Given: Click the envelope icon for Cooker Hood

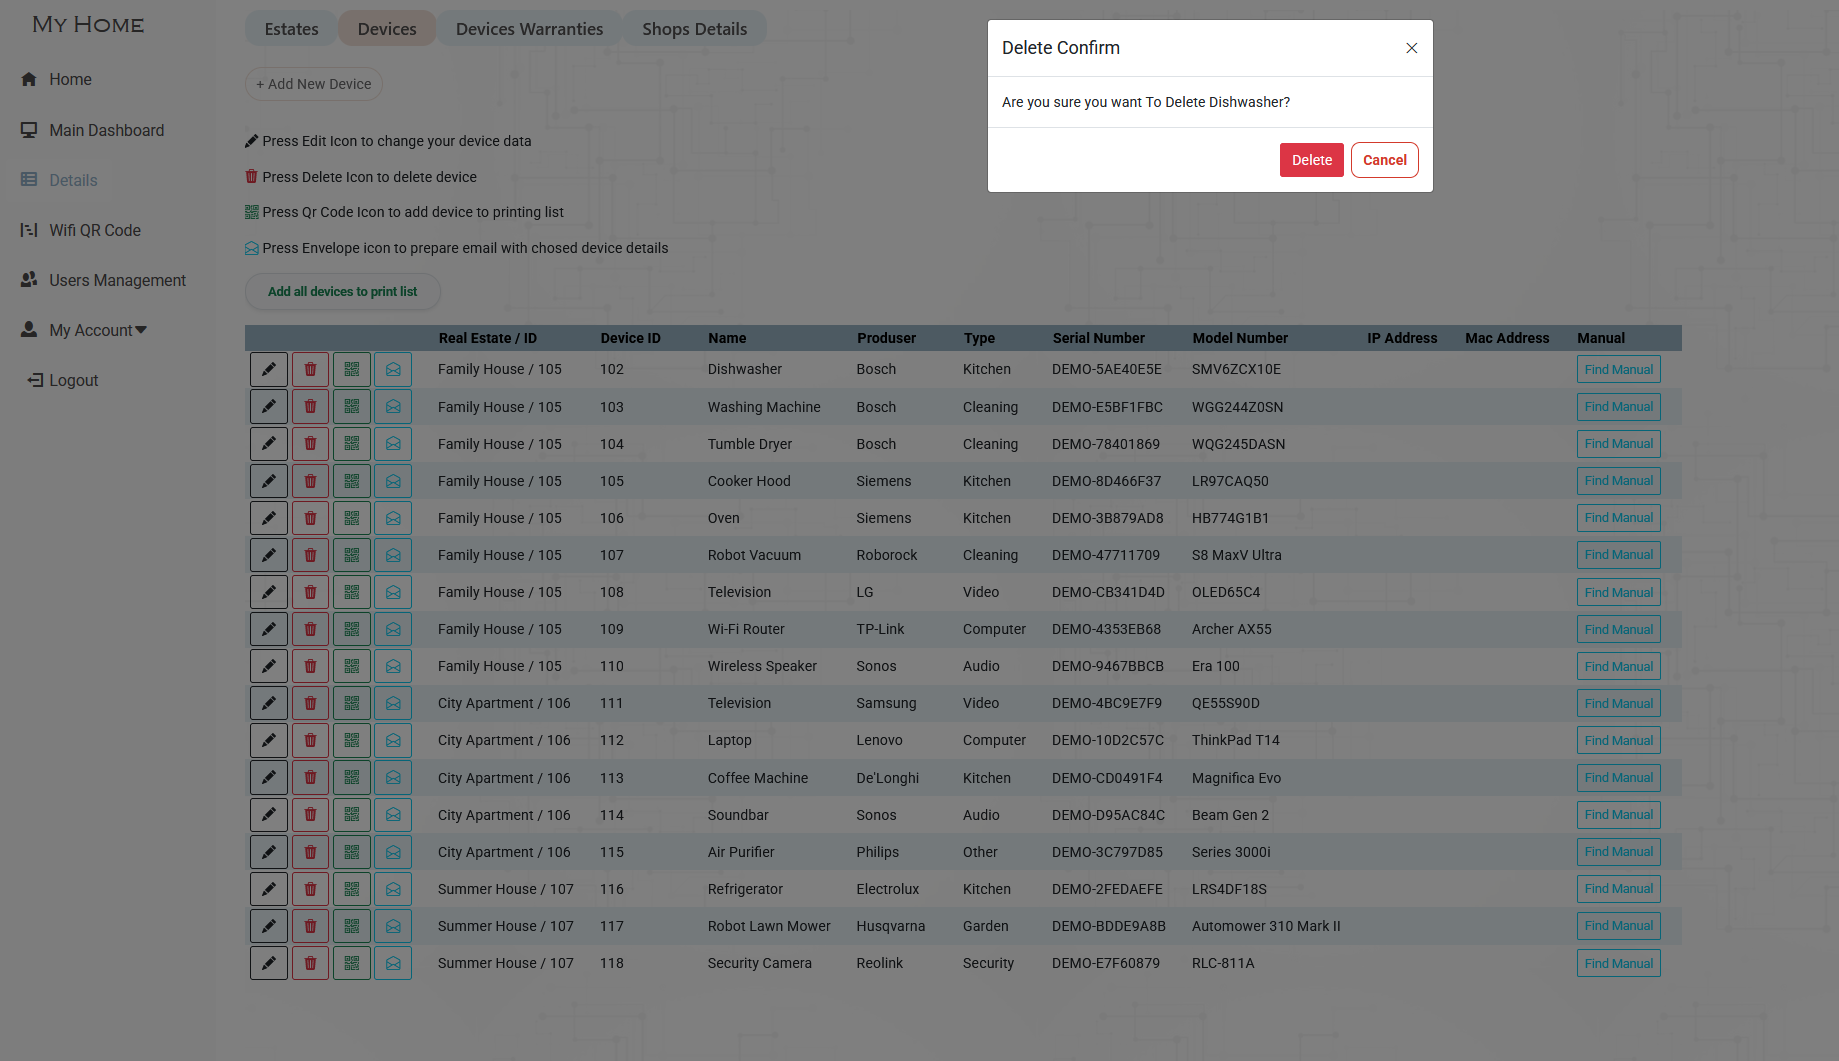Looking at the screenshot, I should point(393,481).
